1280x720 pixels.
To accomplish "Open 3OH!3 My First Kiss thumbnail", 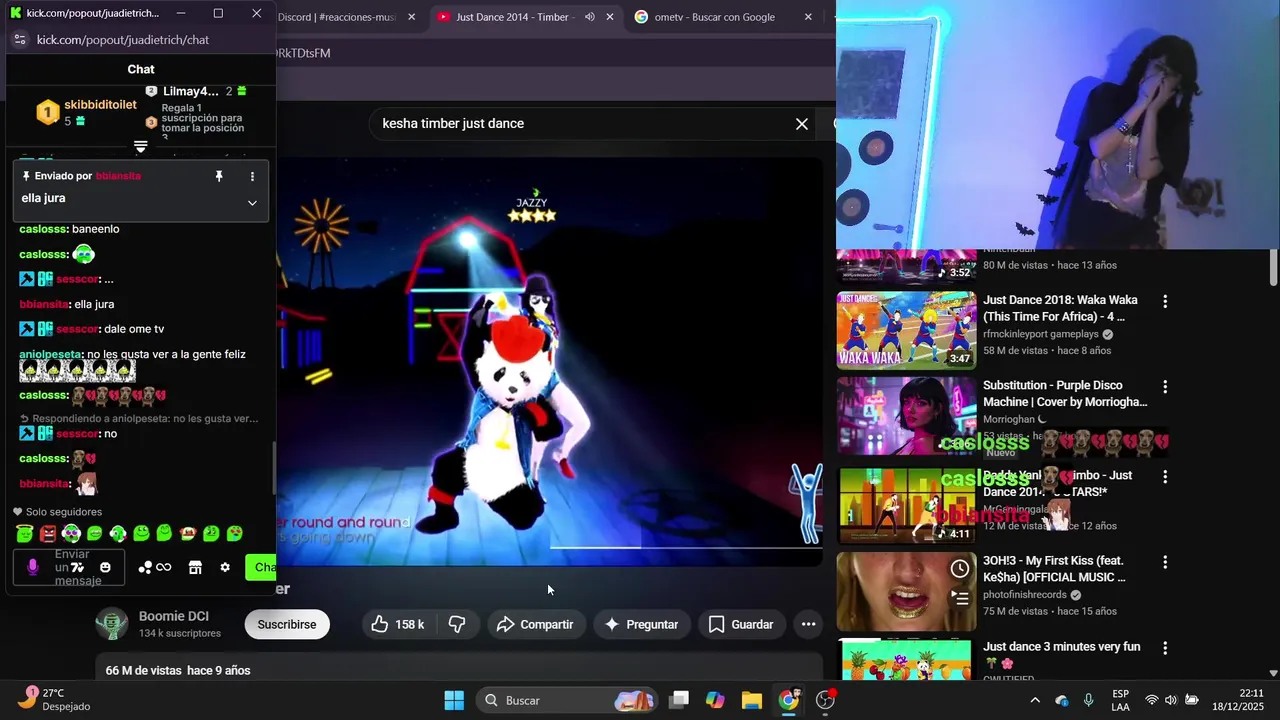I will click(906, 592).
